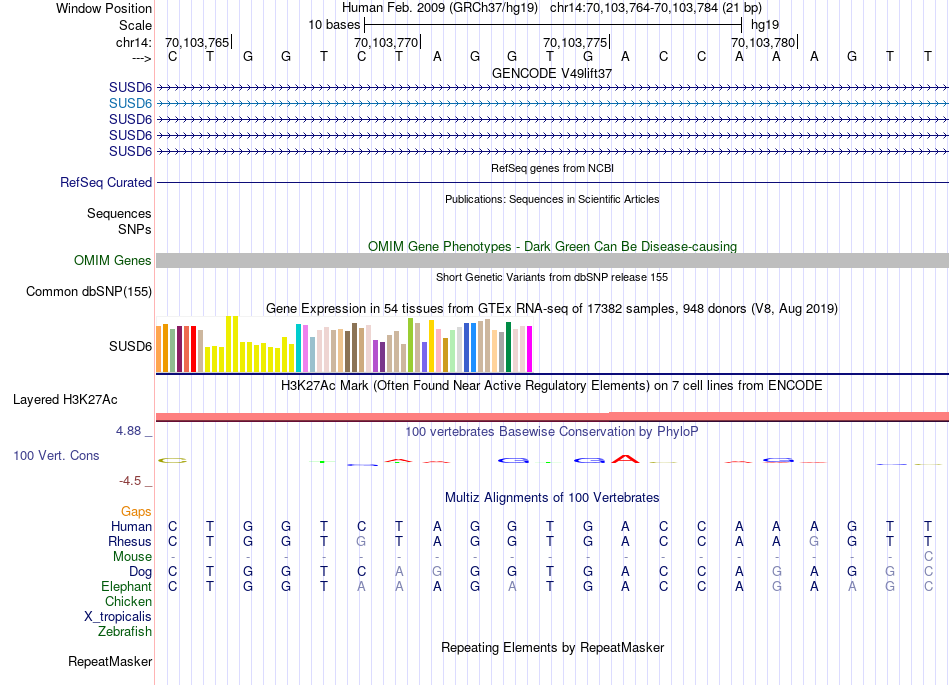Click the magenta bar in GTEx expression chart
Image resolution: width=950 pixels, height=685 pixels.
coord(529,350)
